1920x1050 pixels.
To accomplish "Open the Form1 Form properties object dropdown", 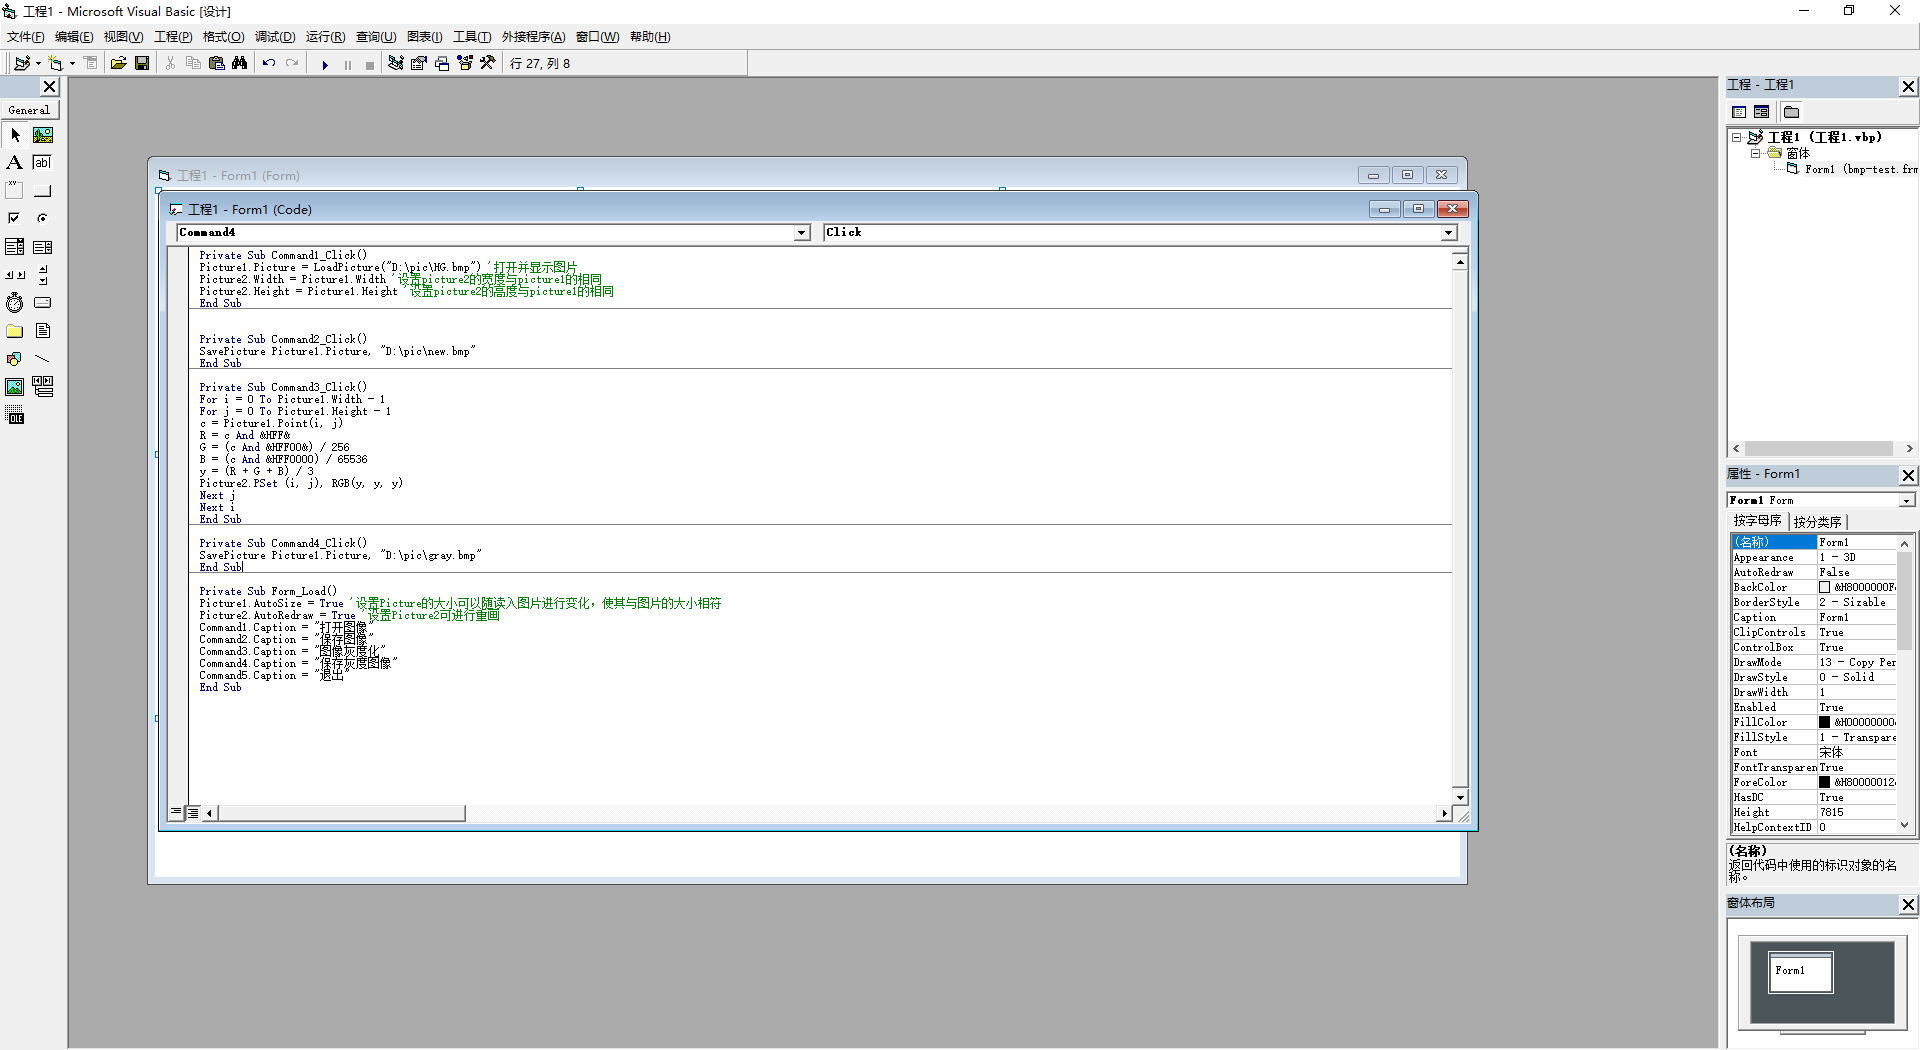I will [x=1906, y=501].
